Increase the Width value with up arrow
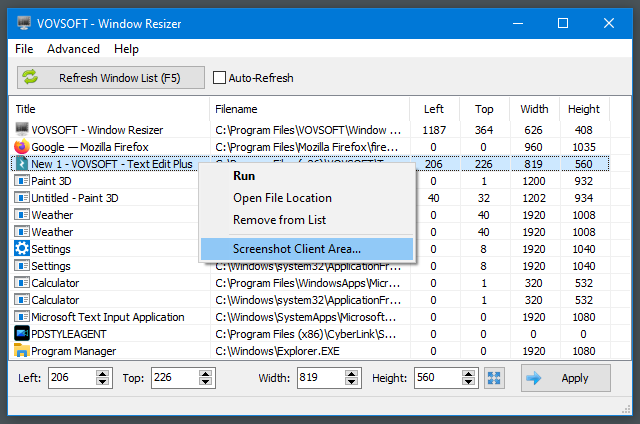 click(351, 373)
